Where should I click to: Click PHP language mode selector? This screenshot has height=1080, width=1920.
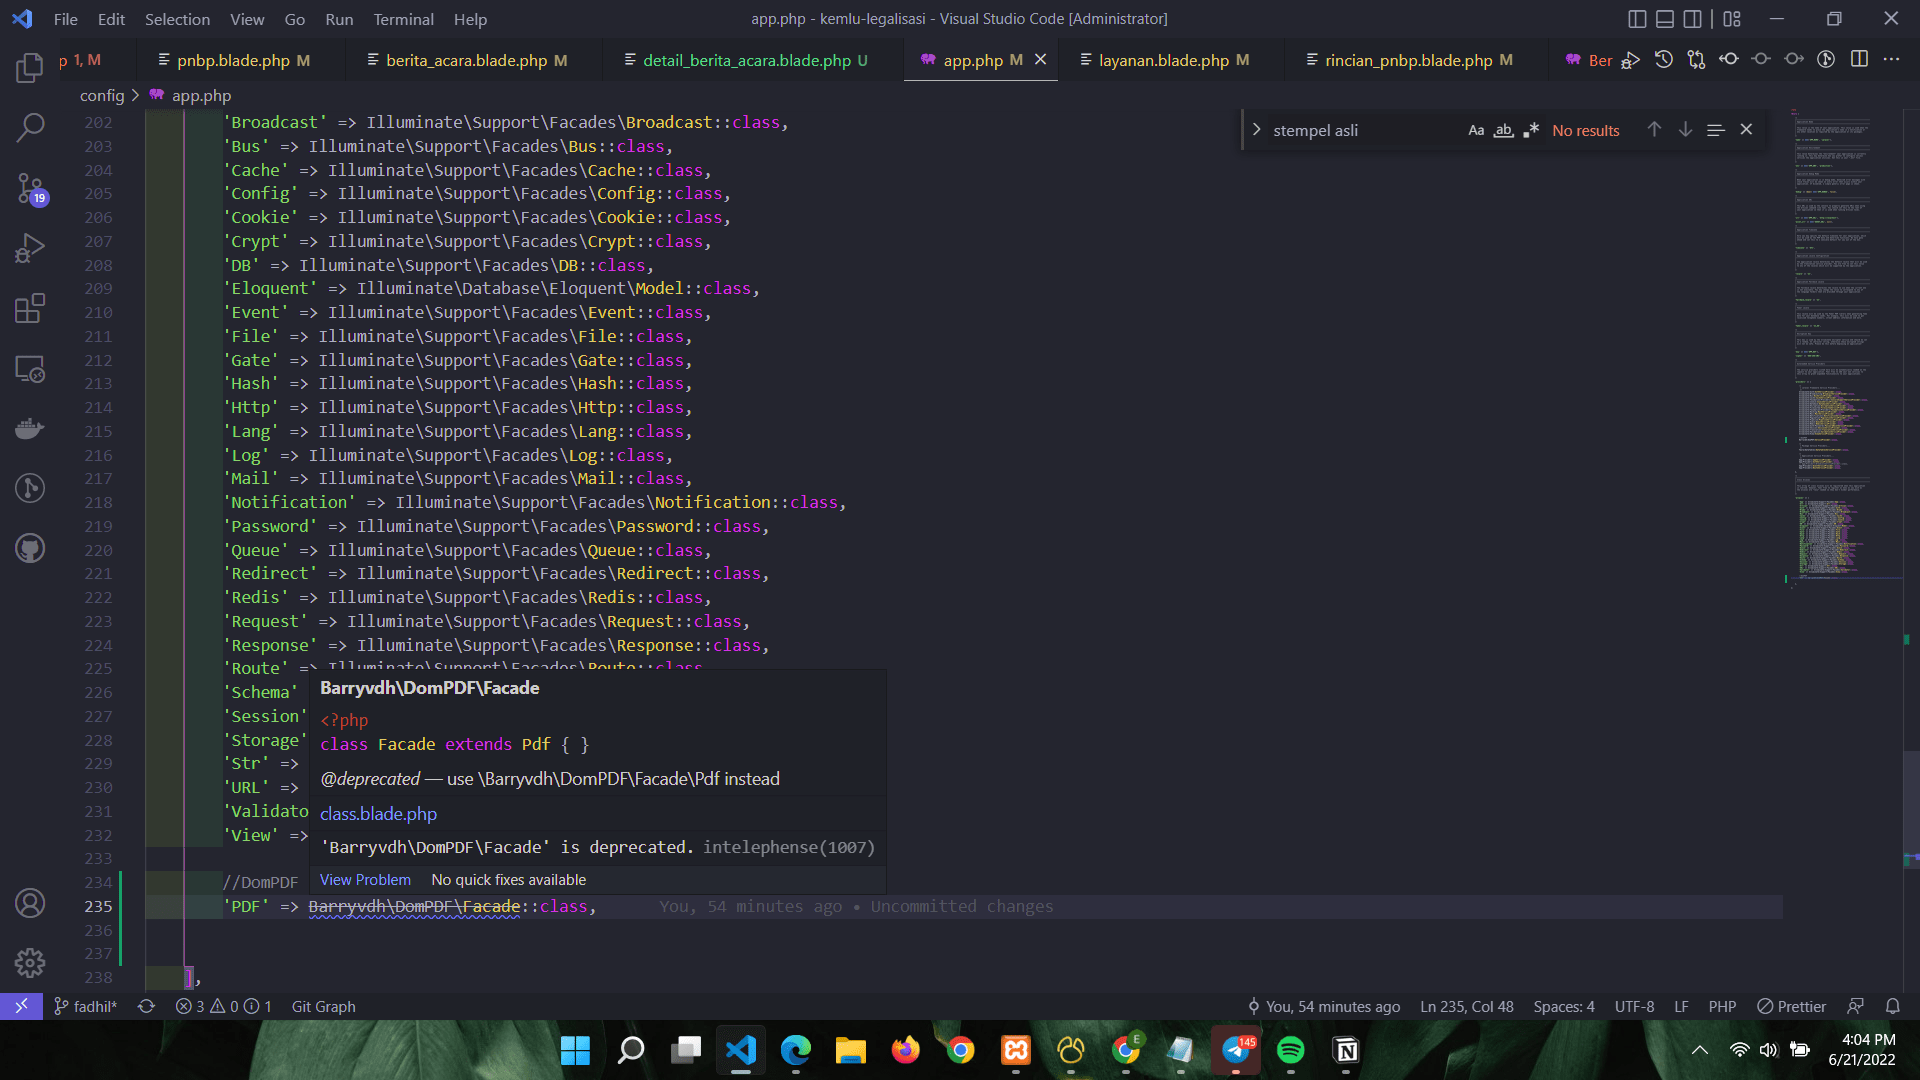1721,1007
